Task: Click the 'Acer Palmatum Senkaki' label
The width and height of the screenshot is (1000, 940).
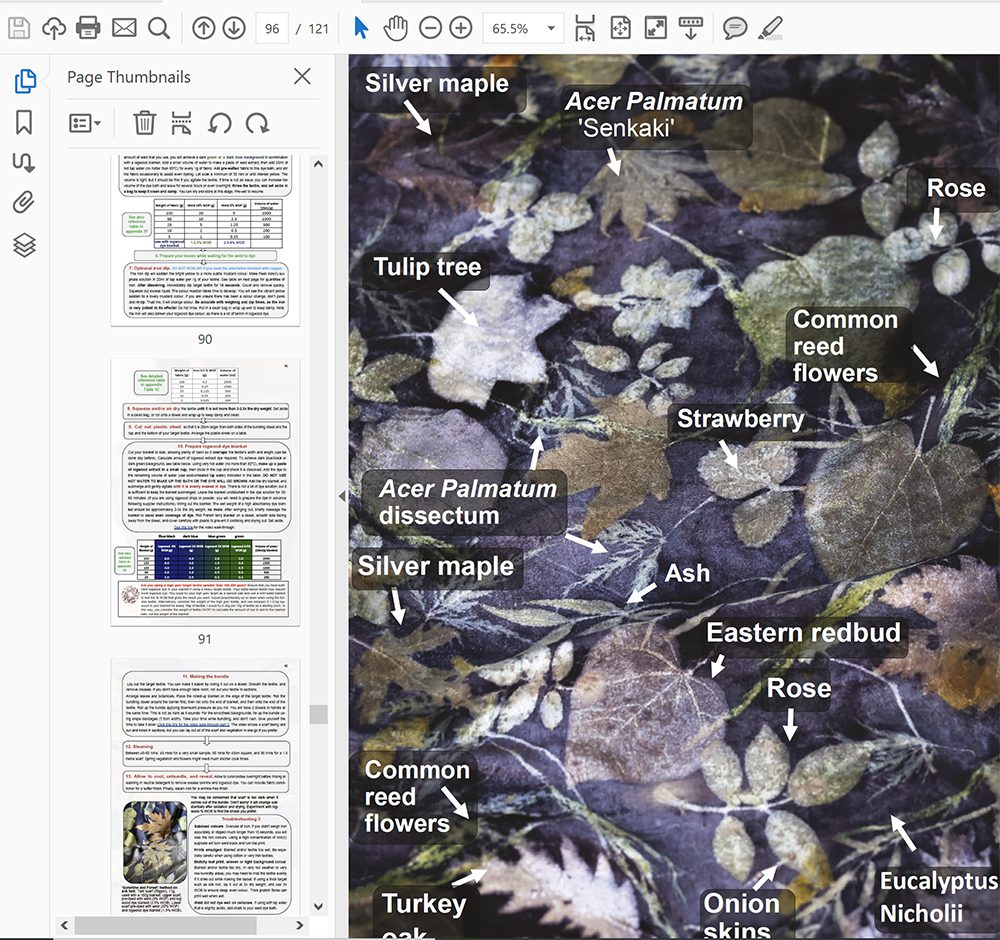Action: coord(654,115)
